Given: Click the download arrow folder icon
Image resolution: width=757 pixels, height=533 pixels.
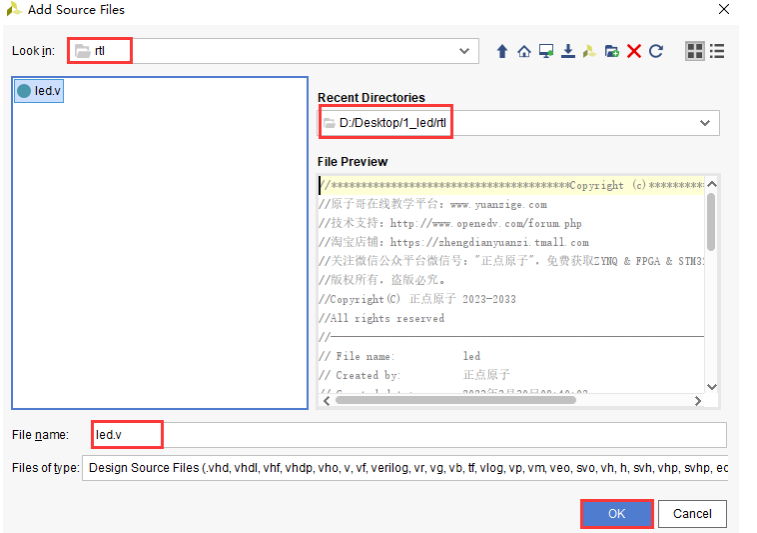Looking at the screenshot, I should 568,51.
